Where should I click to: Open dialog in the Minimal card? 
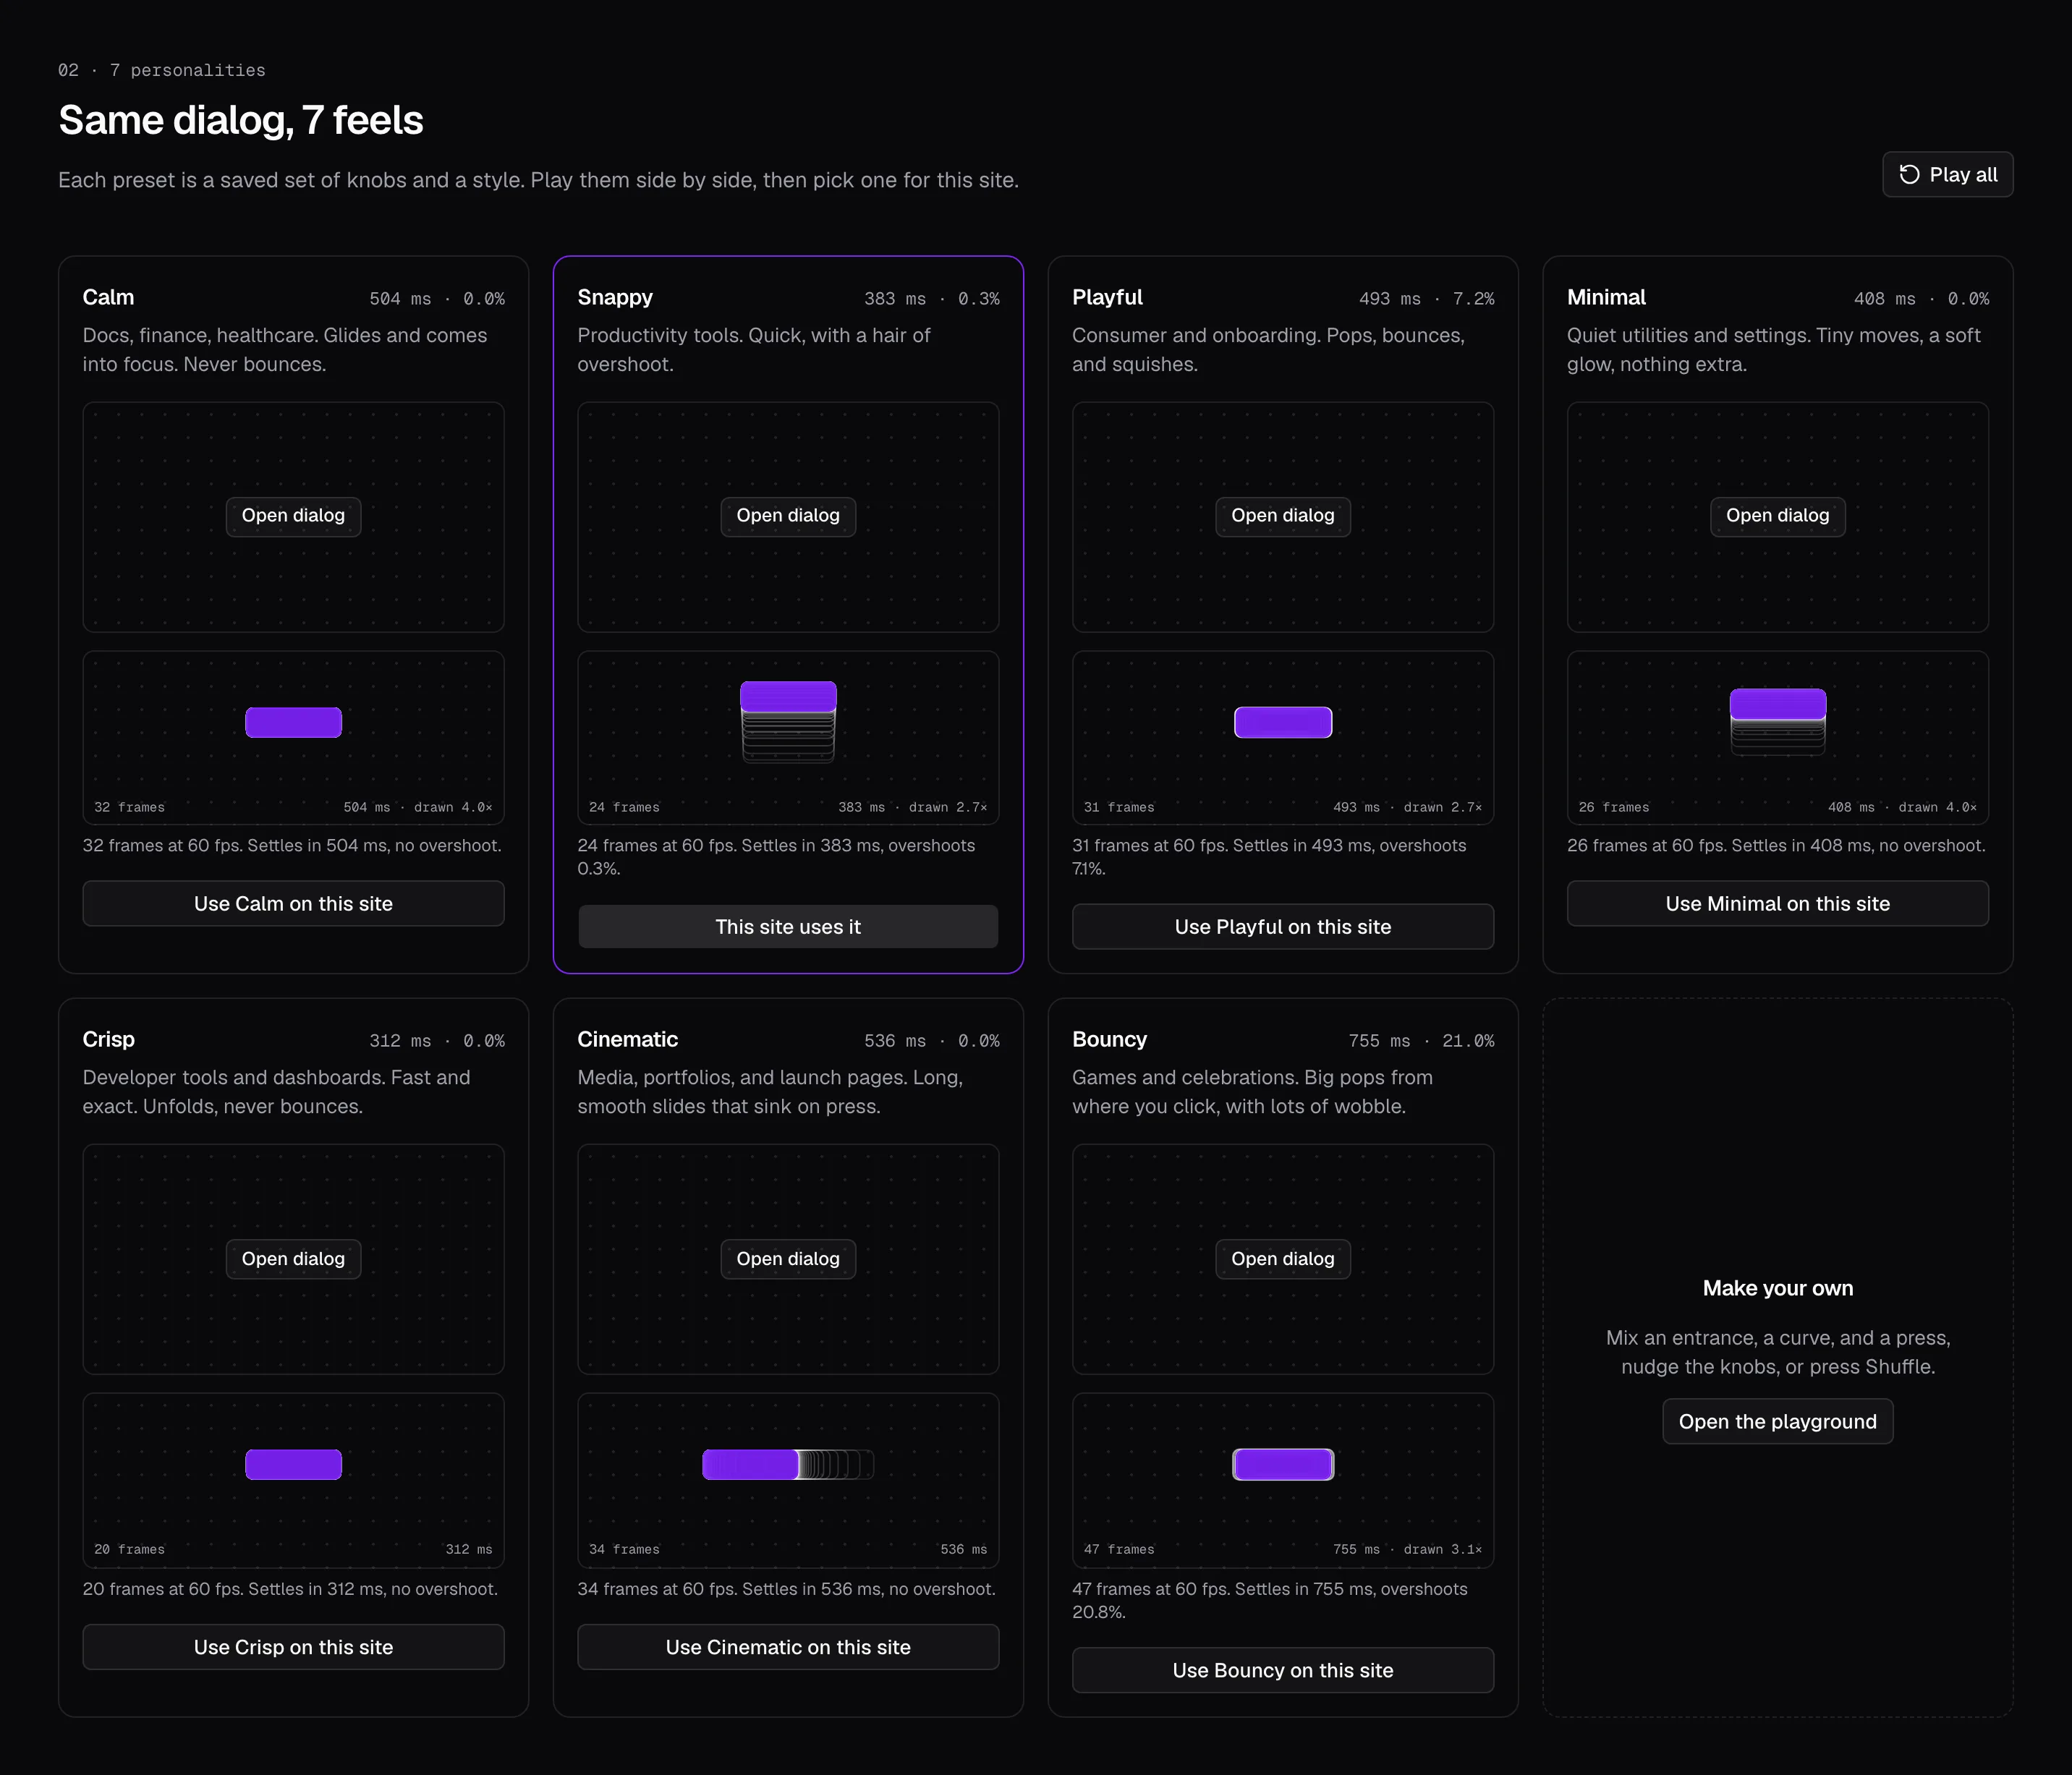point(1778,516)
